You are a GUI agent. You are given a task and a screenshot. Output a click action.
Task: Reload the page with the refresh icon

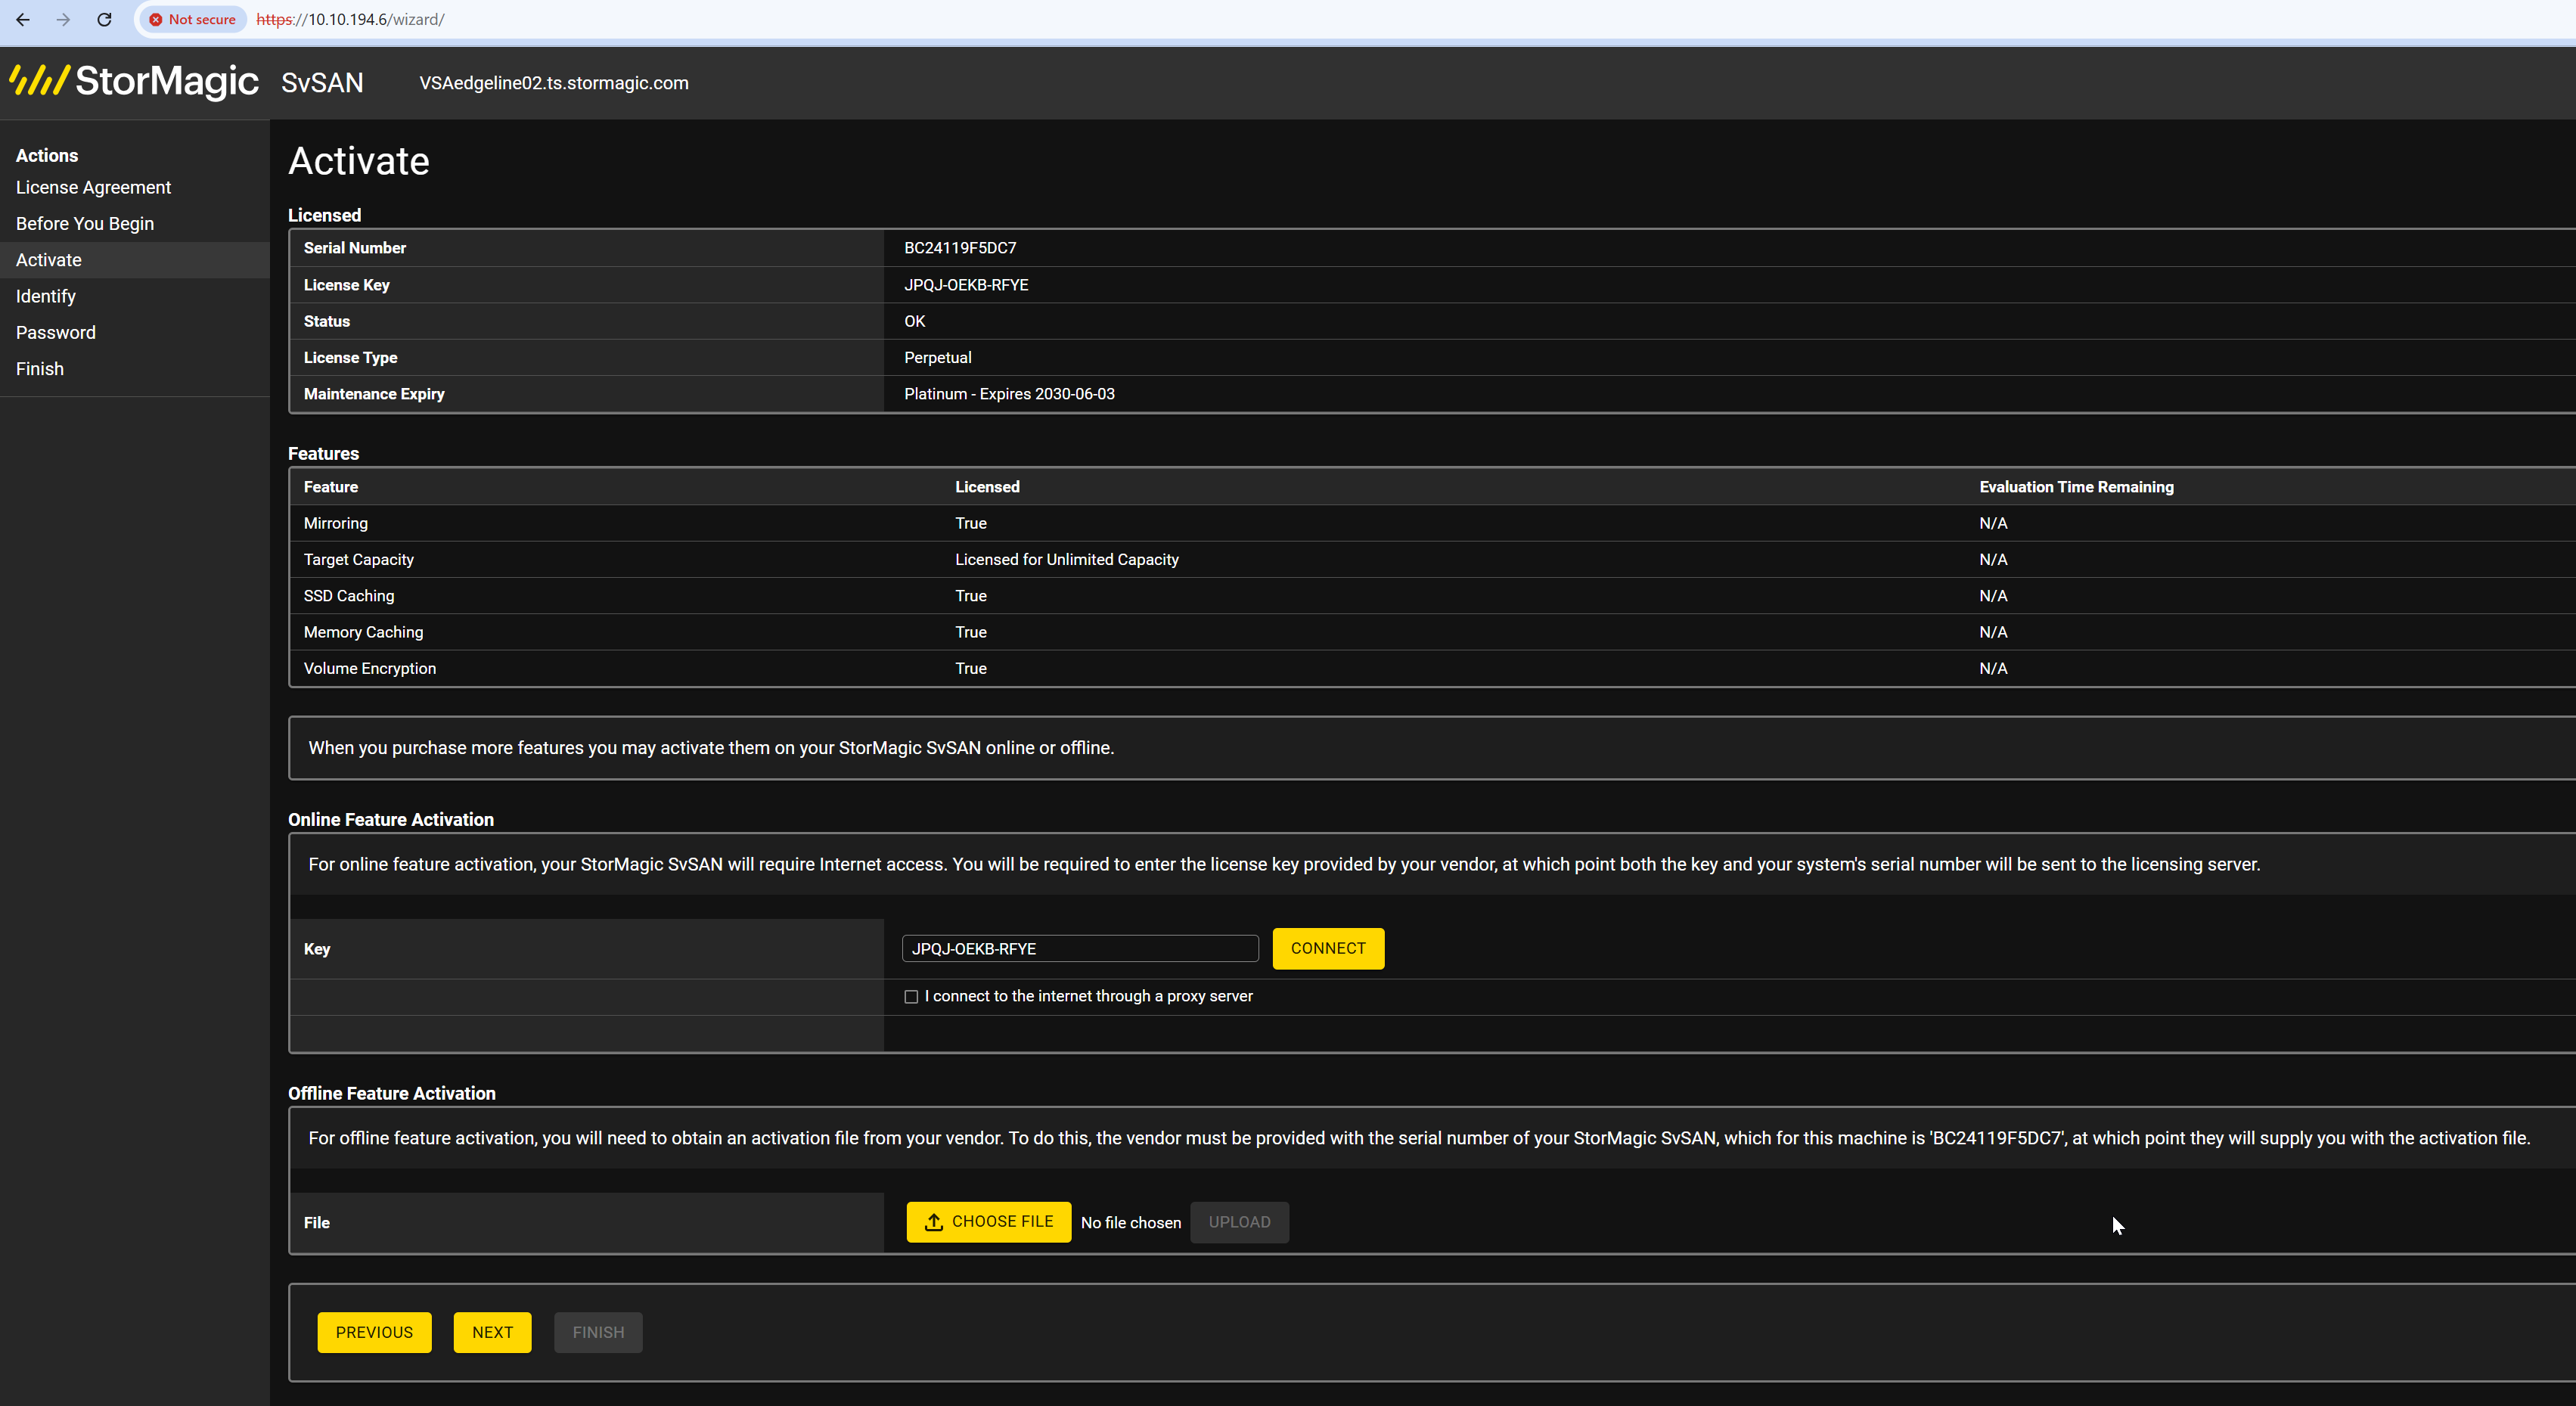pyautogui.click(x=104, y=19)
